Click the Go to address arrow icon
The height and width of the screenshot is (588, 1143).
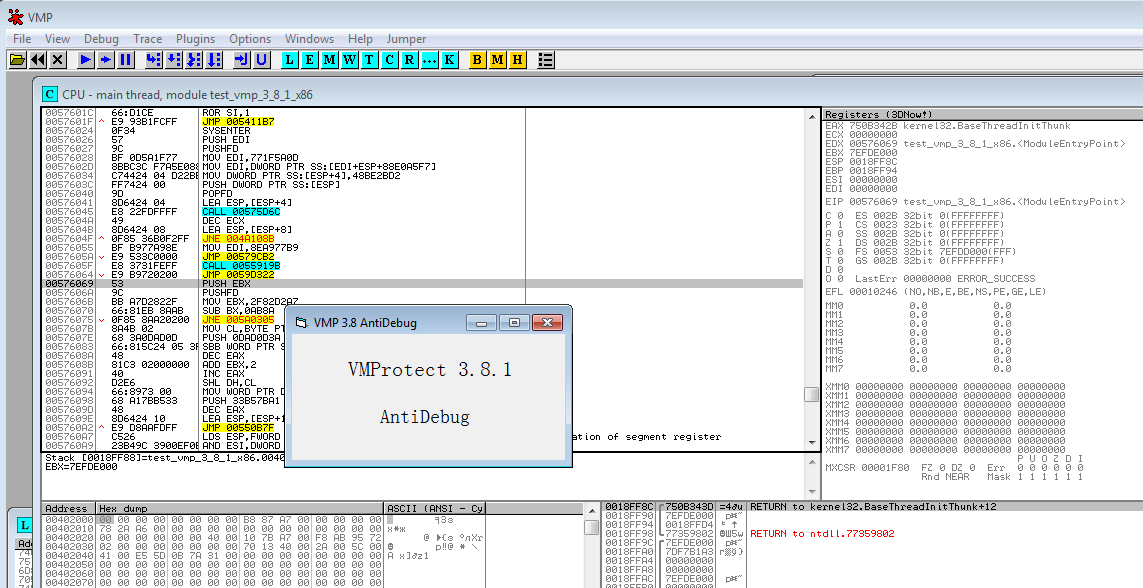[x=241, y=60]
